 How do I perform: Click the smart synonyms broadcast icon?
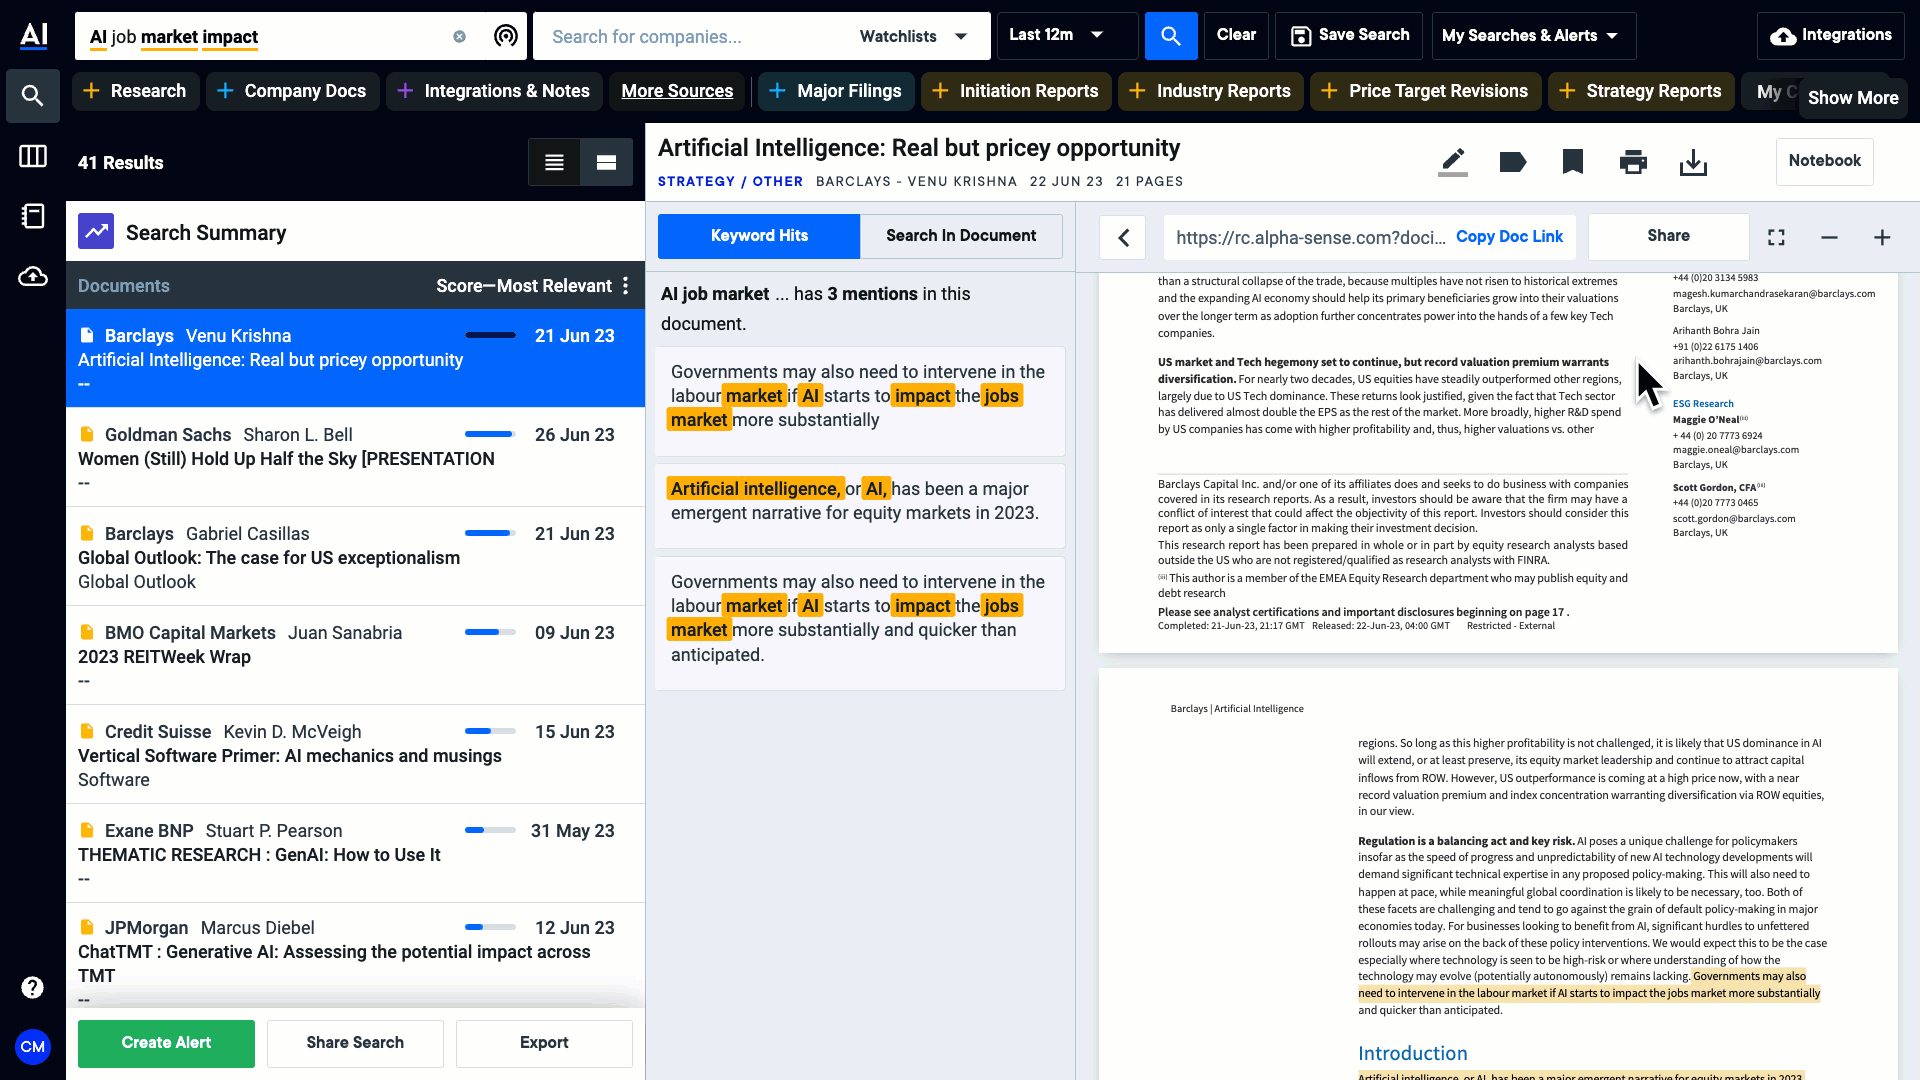[507, 36]
